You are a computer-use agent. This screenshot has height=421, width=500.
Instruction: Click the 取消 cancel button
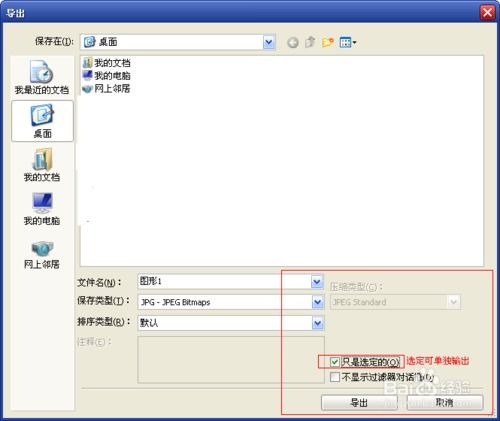click(445, 402)
